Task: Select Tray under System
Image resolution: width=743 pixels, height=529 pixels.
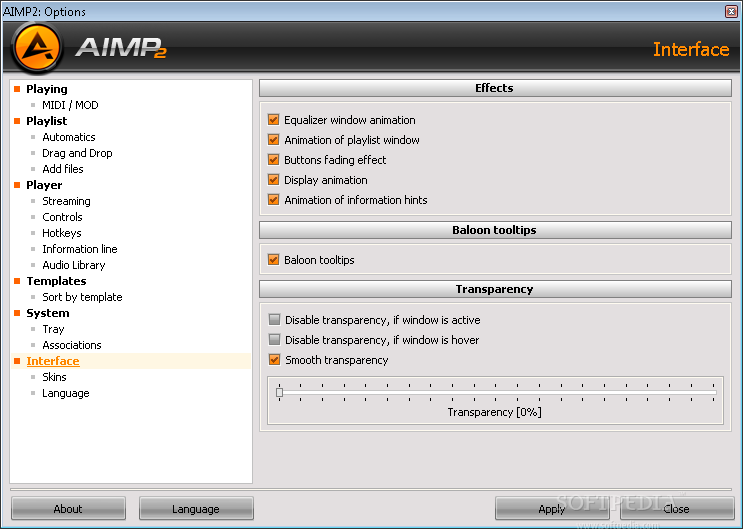Action: tap(53, 329)
